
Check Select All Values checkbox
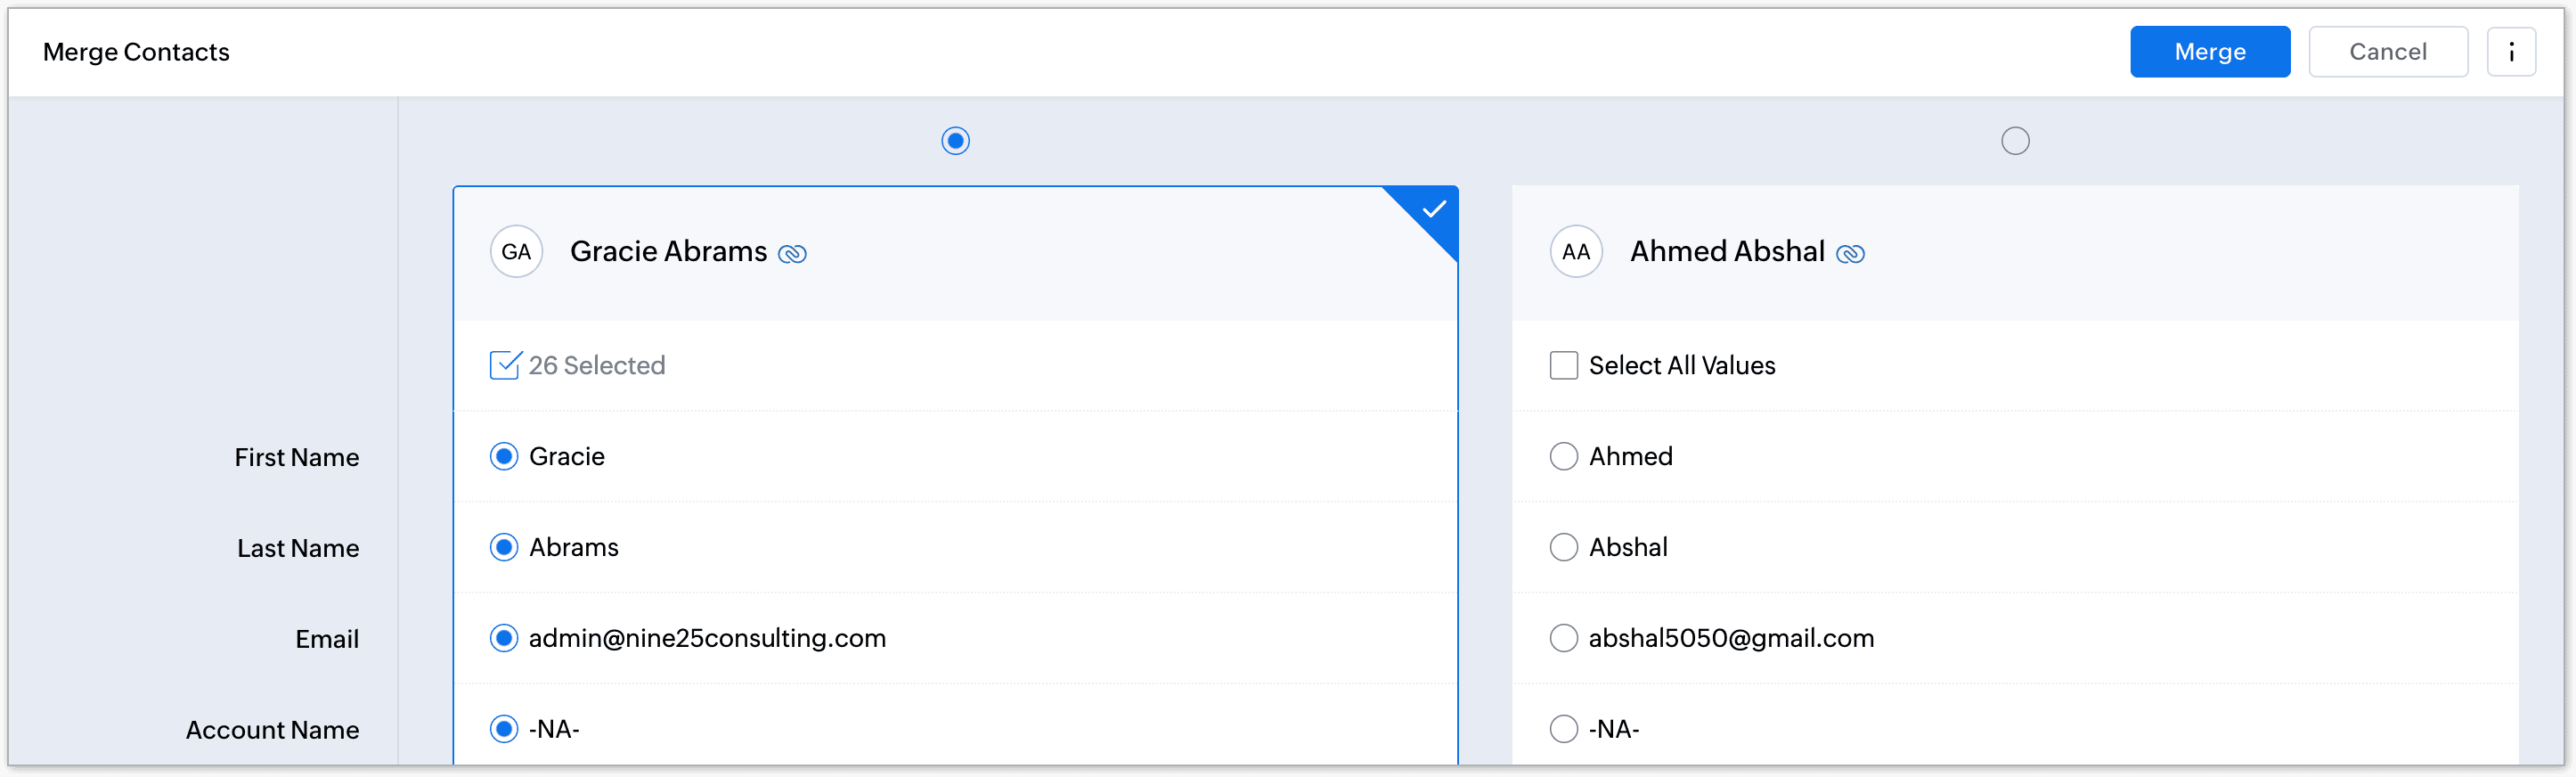click(x=1564, y=365)
